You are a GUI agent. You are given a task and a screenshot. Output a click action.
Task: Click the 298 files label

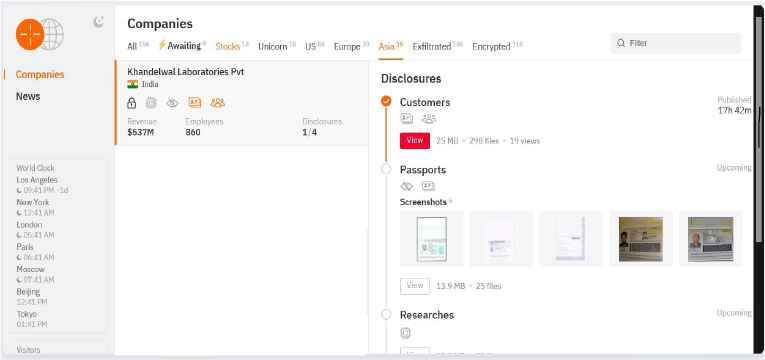click(484, 141)
